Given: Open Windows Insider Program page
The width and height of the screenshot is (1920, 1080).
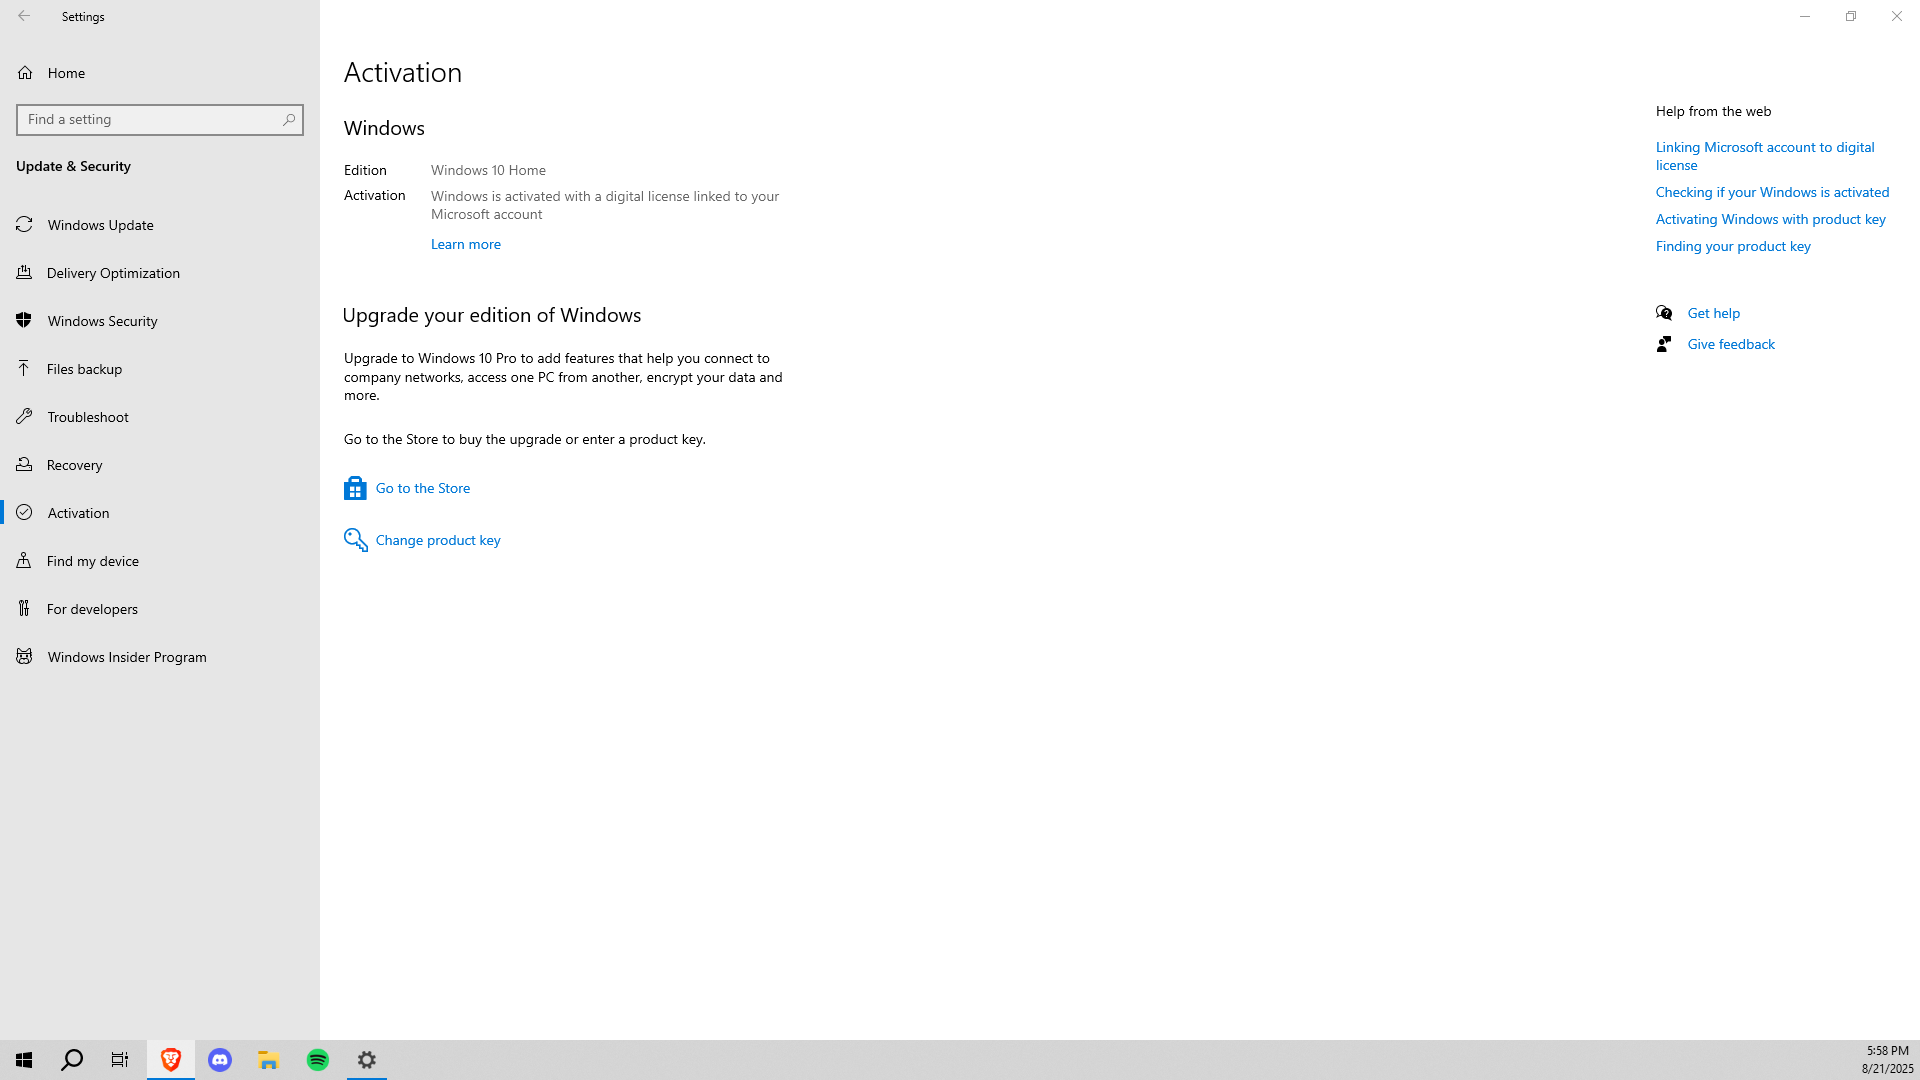Looking at the screenshot, I should click(x=160, y=657).
